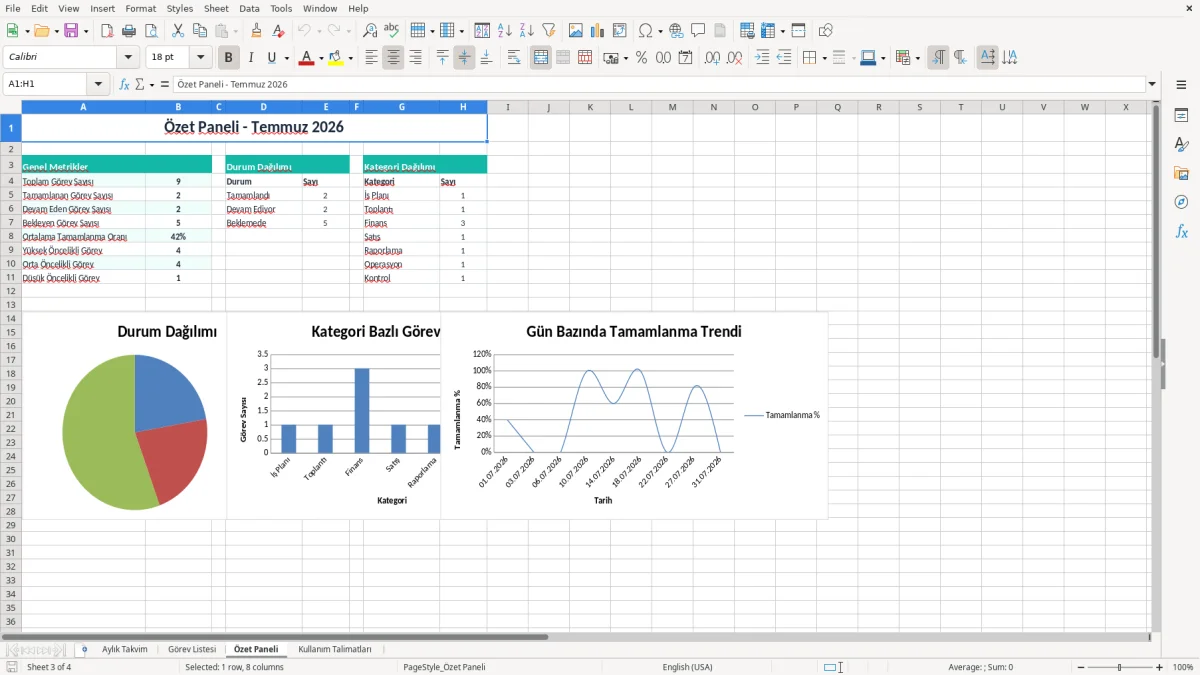
Task: Click the Copy icon
Action: [199, 31]
